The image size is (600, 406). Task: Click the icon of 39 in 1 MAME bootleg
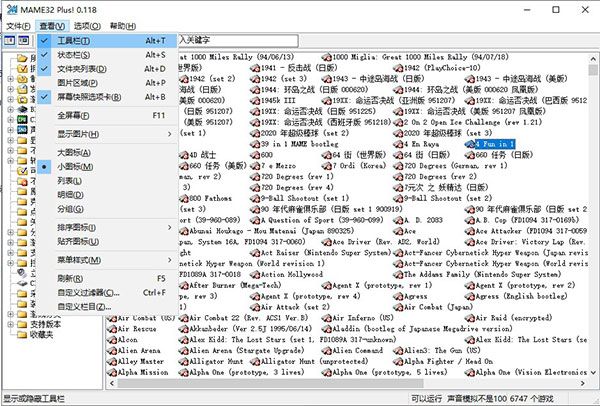click(x=255, y=144)
